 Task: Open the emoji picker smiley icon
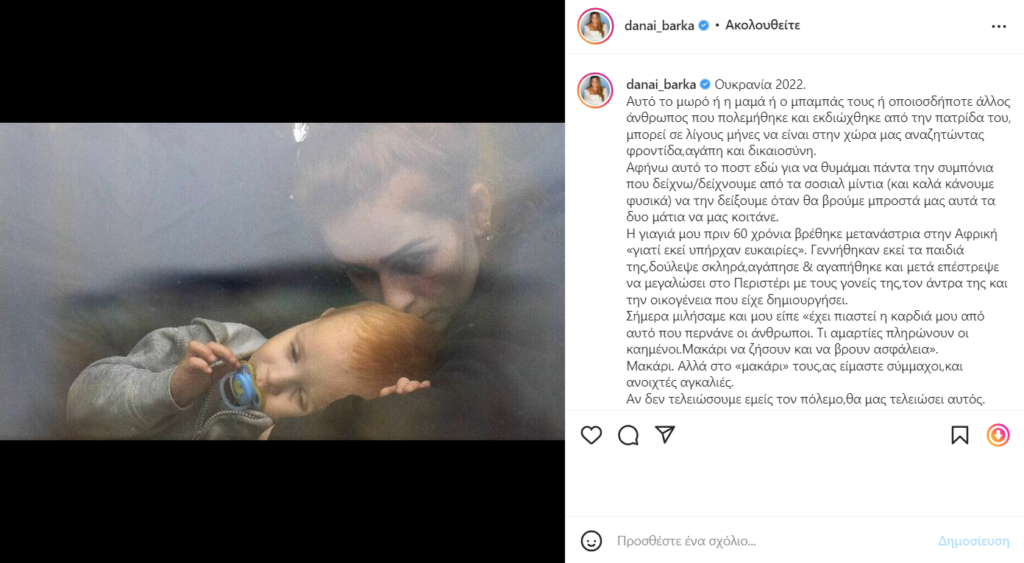(591, 541)
